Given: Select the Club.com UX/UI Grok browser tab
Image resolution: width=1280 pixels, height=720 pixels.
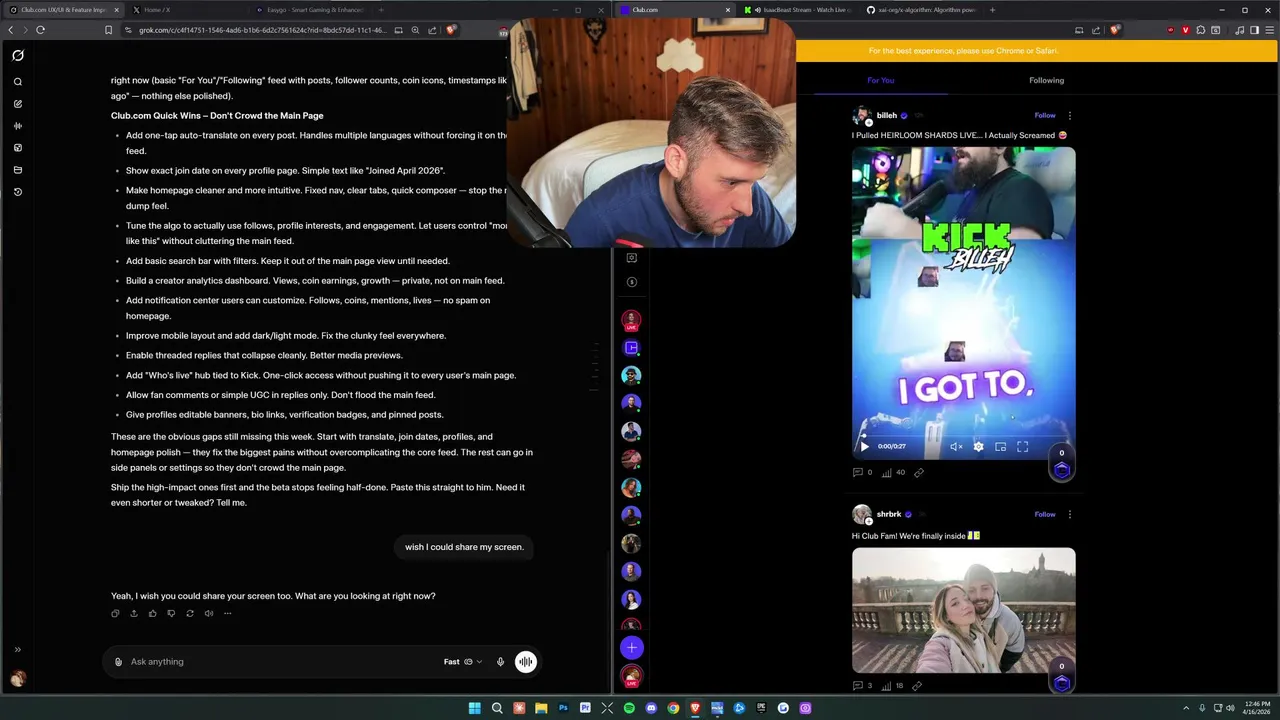Looking at the screenshot, I should click(64, 10).
